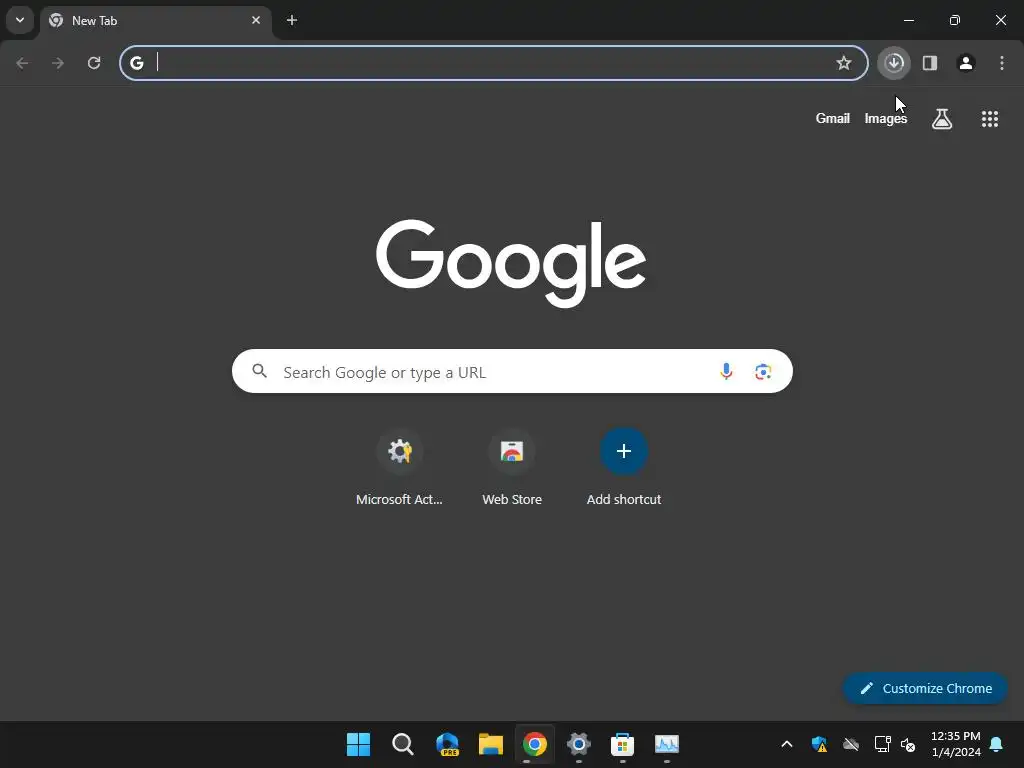Viewport: 1024px width, 768px height.
Task: Open the network status tray icon
Action: (882, 744)
